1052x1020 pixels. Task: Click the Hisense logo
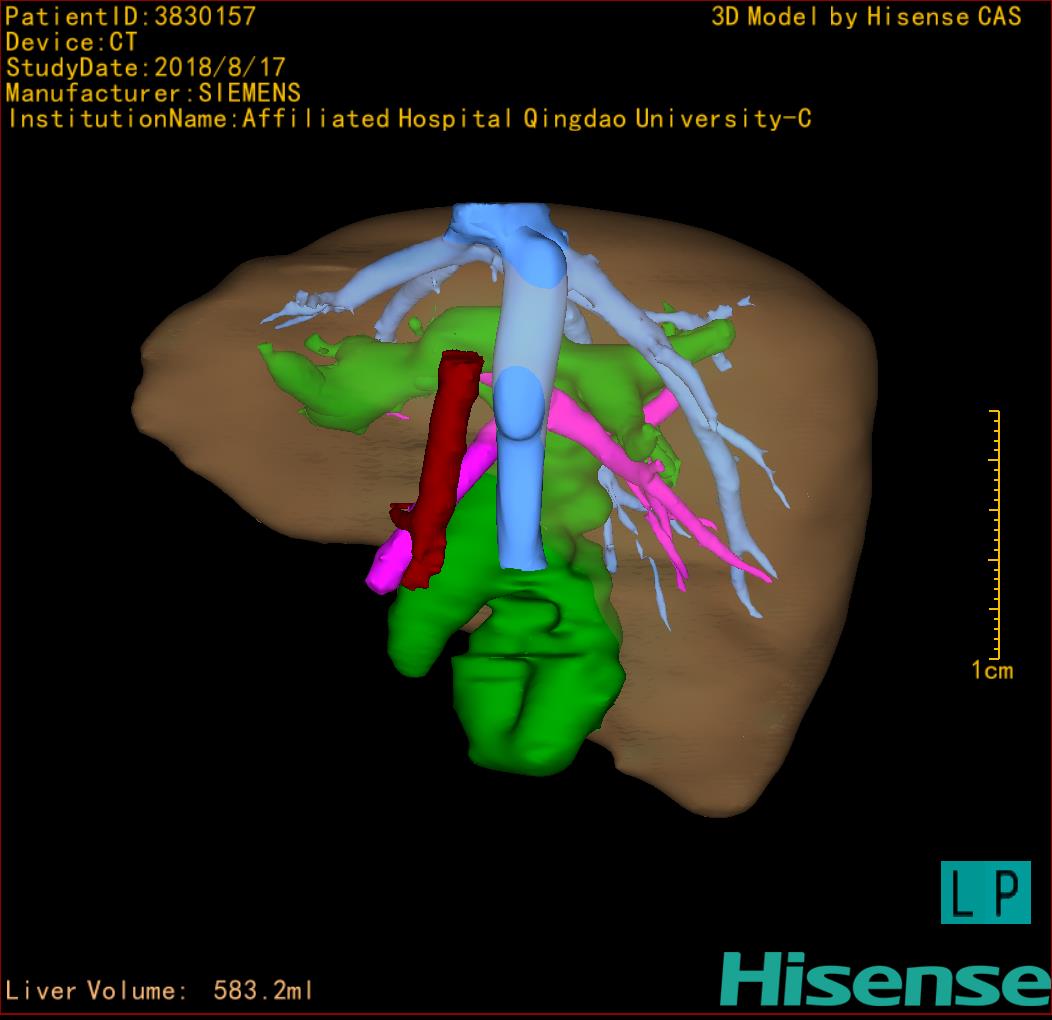click(886, 980)
